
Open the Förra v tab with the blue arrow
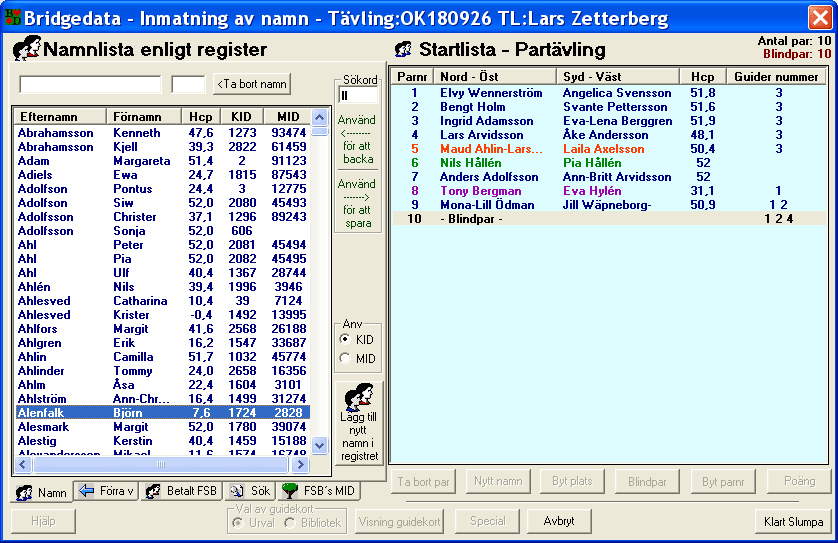pyautogui.click(x=106, y=492)
